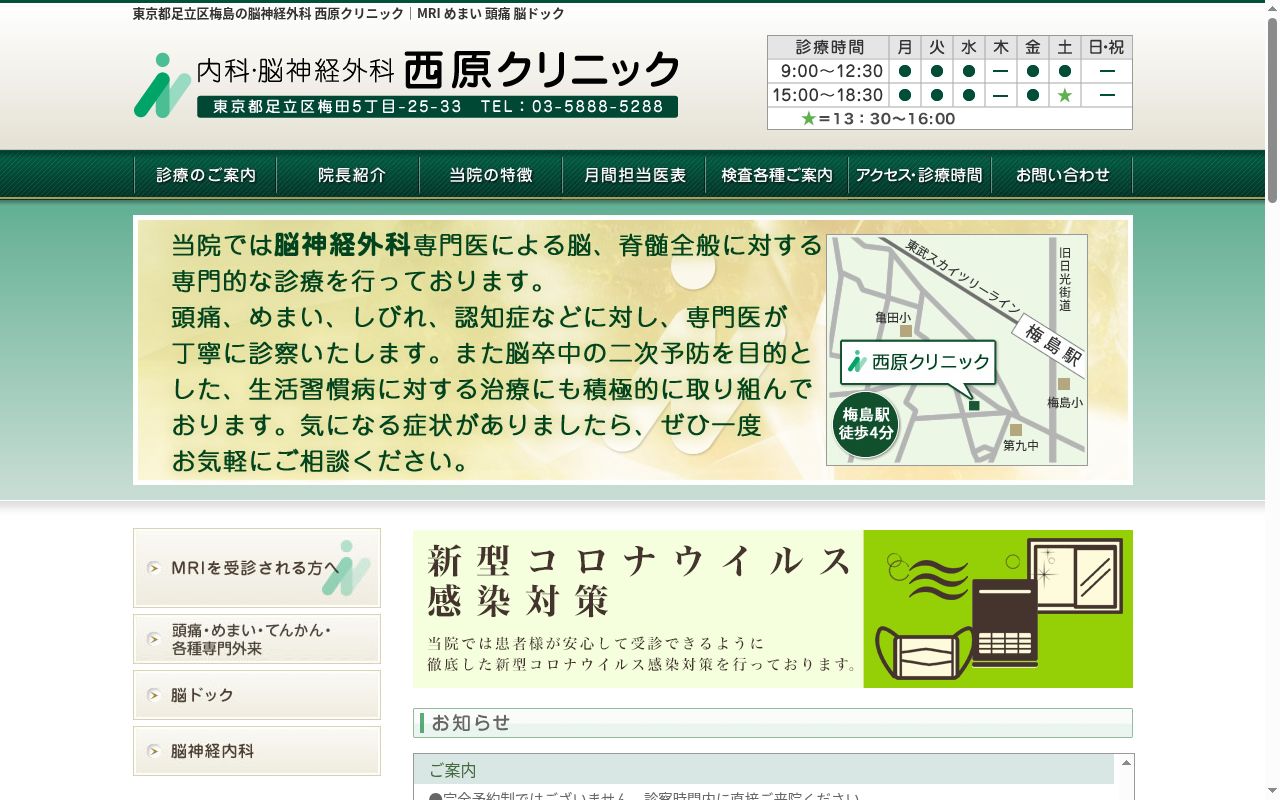Screen dimensions: 1280x800
Task: Click the 木 column header in timetable
Action: [x=1001, y=47]
